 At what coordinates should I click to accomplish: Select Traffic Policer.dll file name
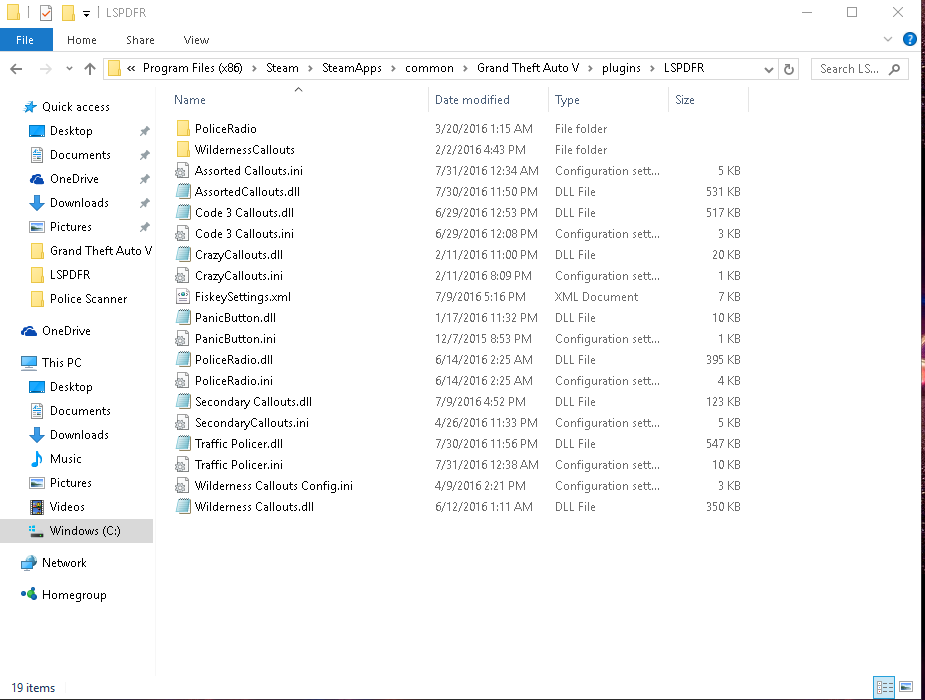pyautogui.click(x=239, y=443)
